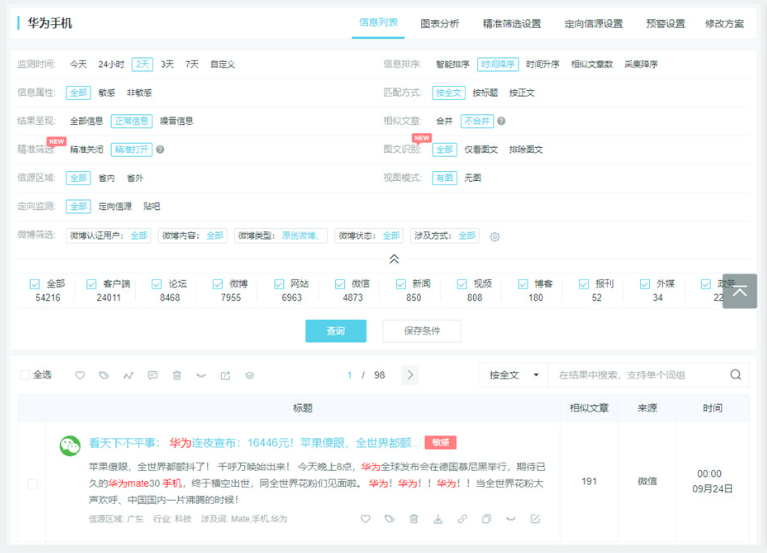Click the search magnifier icon in results box
Image resolution: width=767 pixels, height=553 pixels.
click(735, 375)
